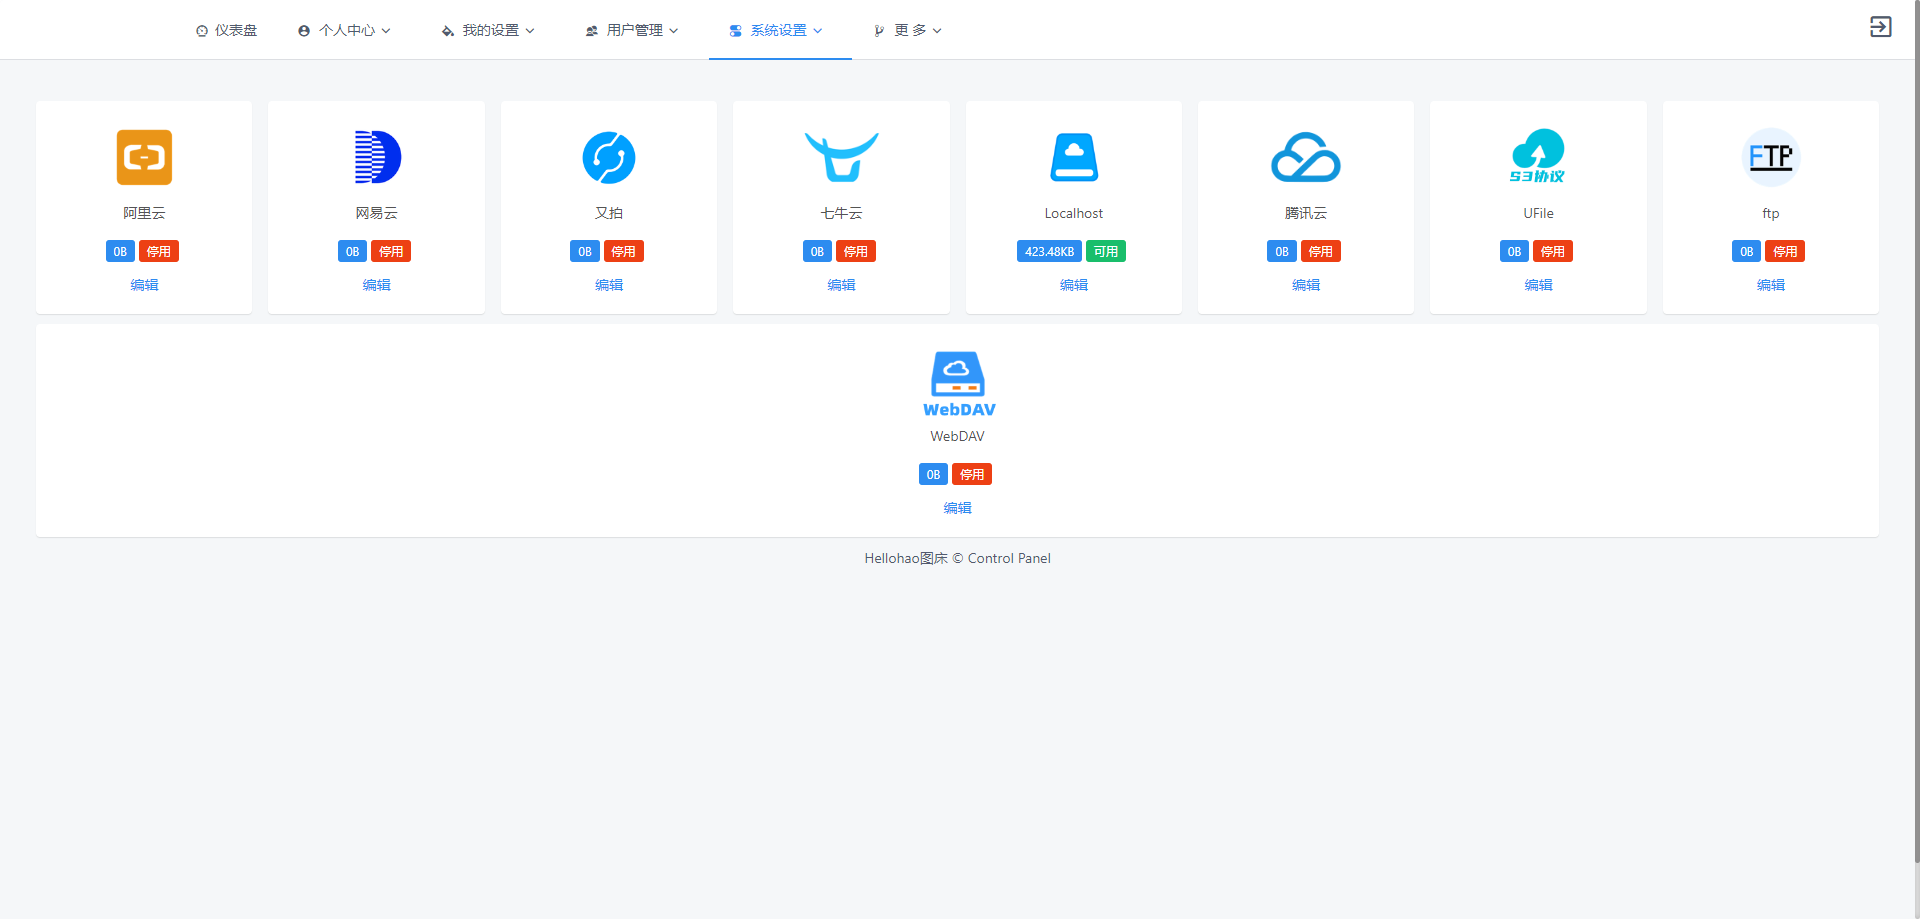Screen dimensions: 1920x919
Task: Click the 停用 status tag on WebDAV
Action: pyautogui.click(x=972, y=474)
